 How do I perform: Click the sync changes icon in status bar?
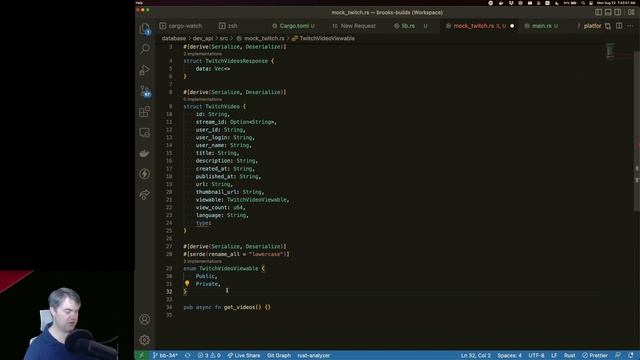(187, 356)
